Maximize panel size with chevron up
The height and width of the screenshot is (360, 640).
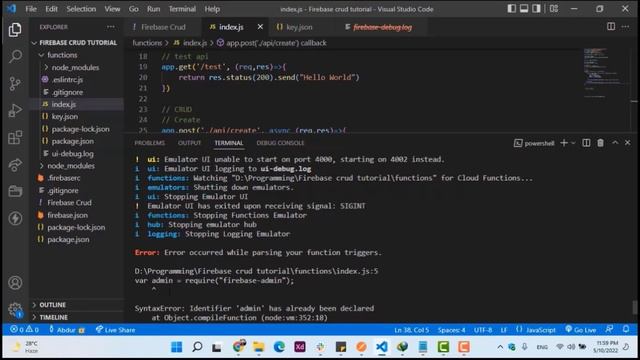(615, 143)
